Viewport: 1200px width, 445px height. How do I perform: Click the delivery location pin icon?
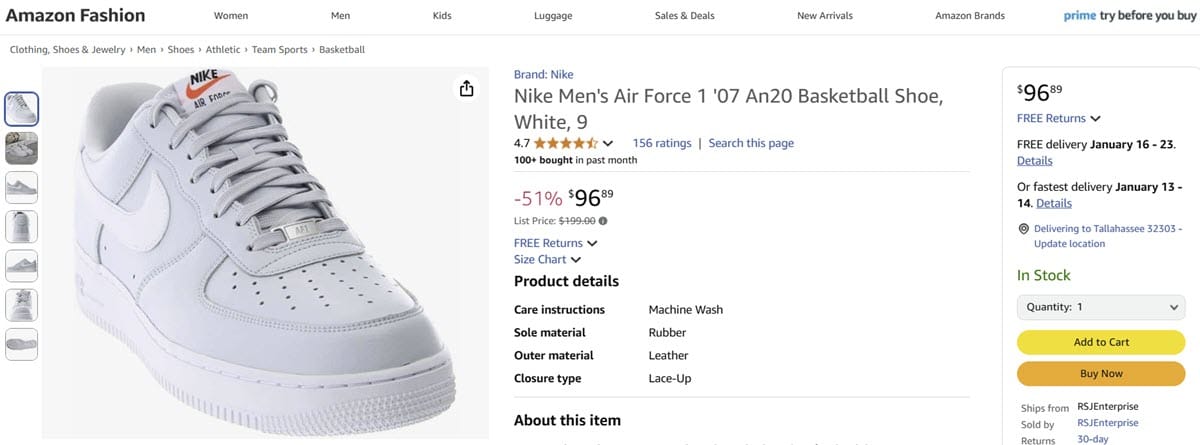(x=1023, y=229)
